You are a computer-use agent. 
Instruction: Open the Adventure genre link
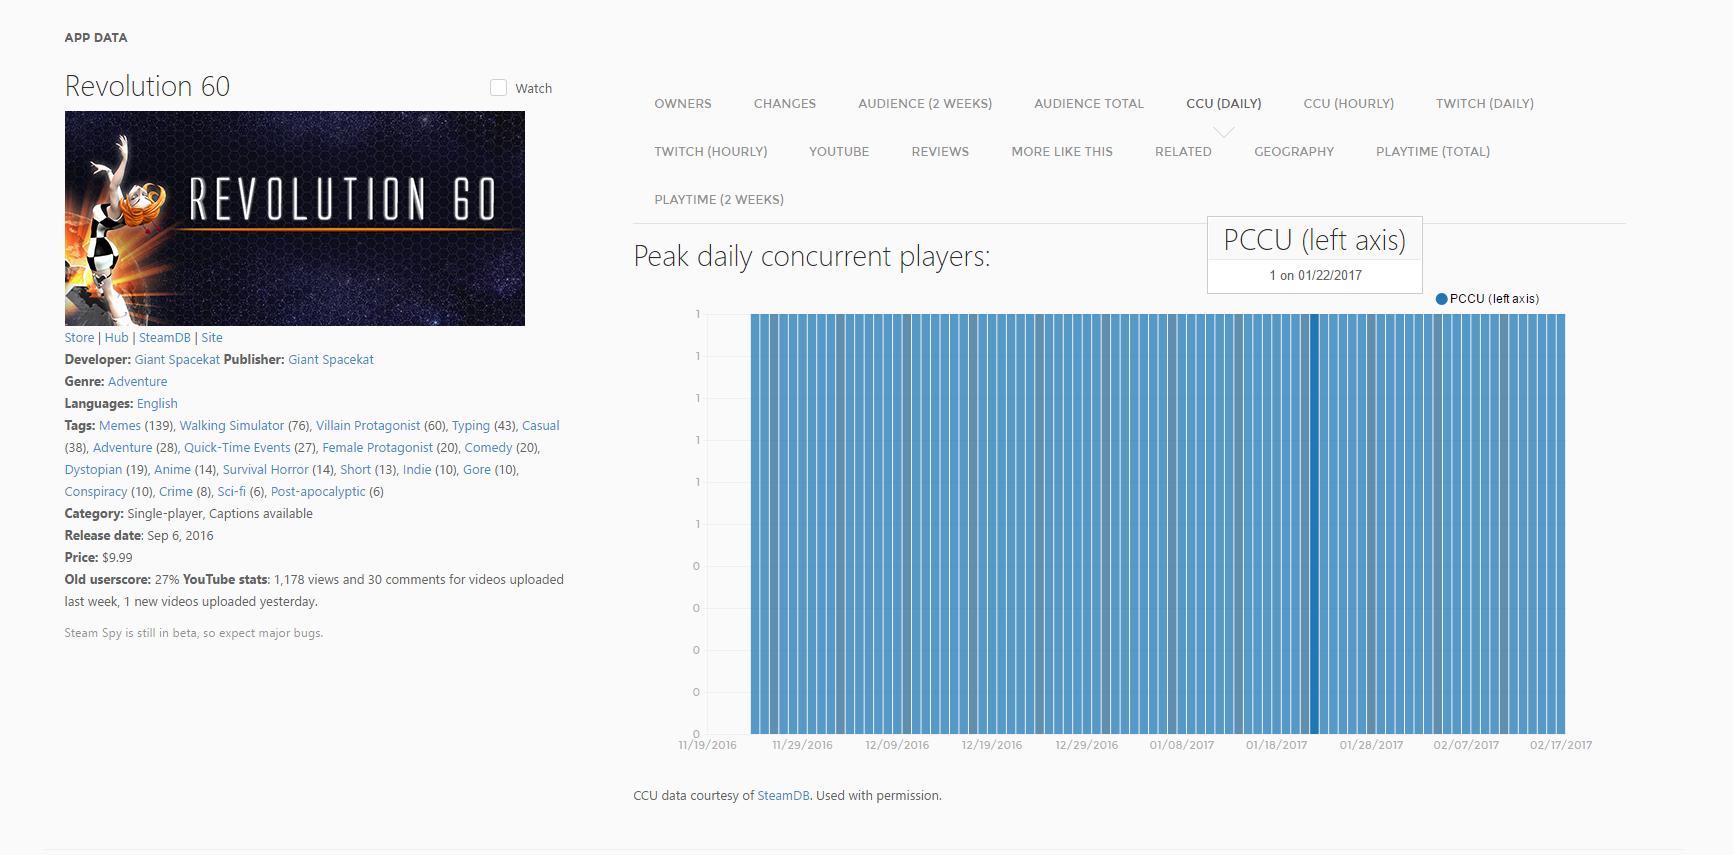point(138,382)
